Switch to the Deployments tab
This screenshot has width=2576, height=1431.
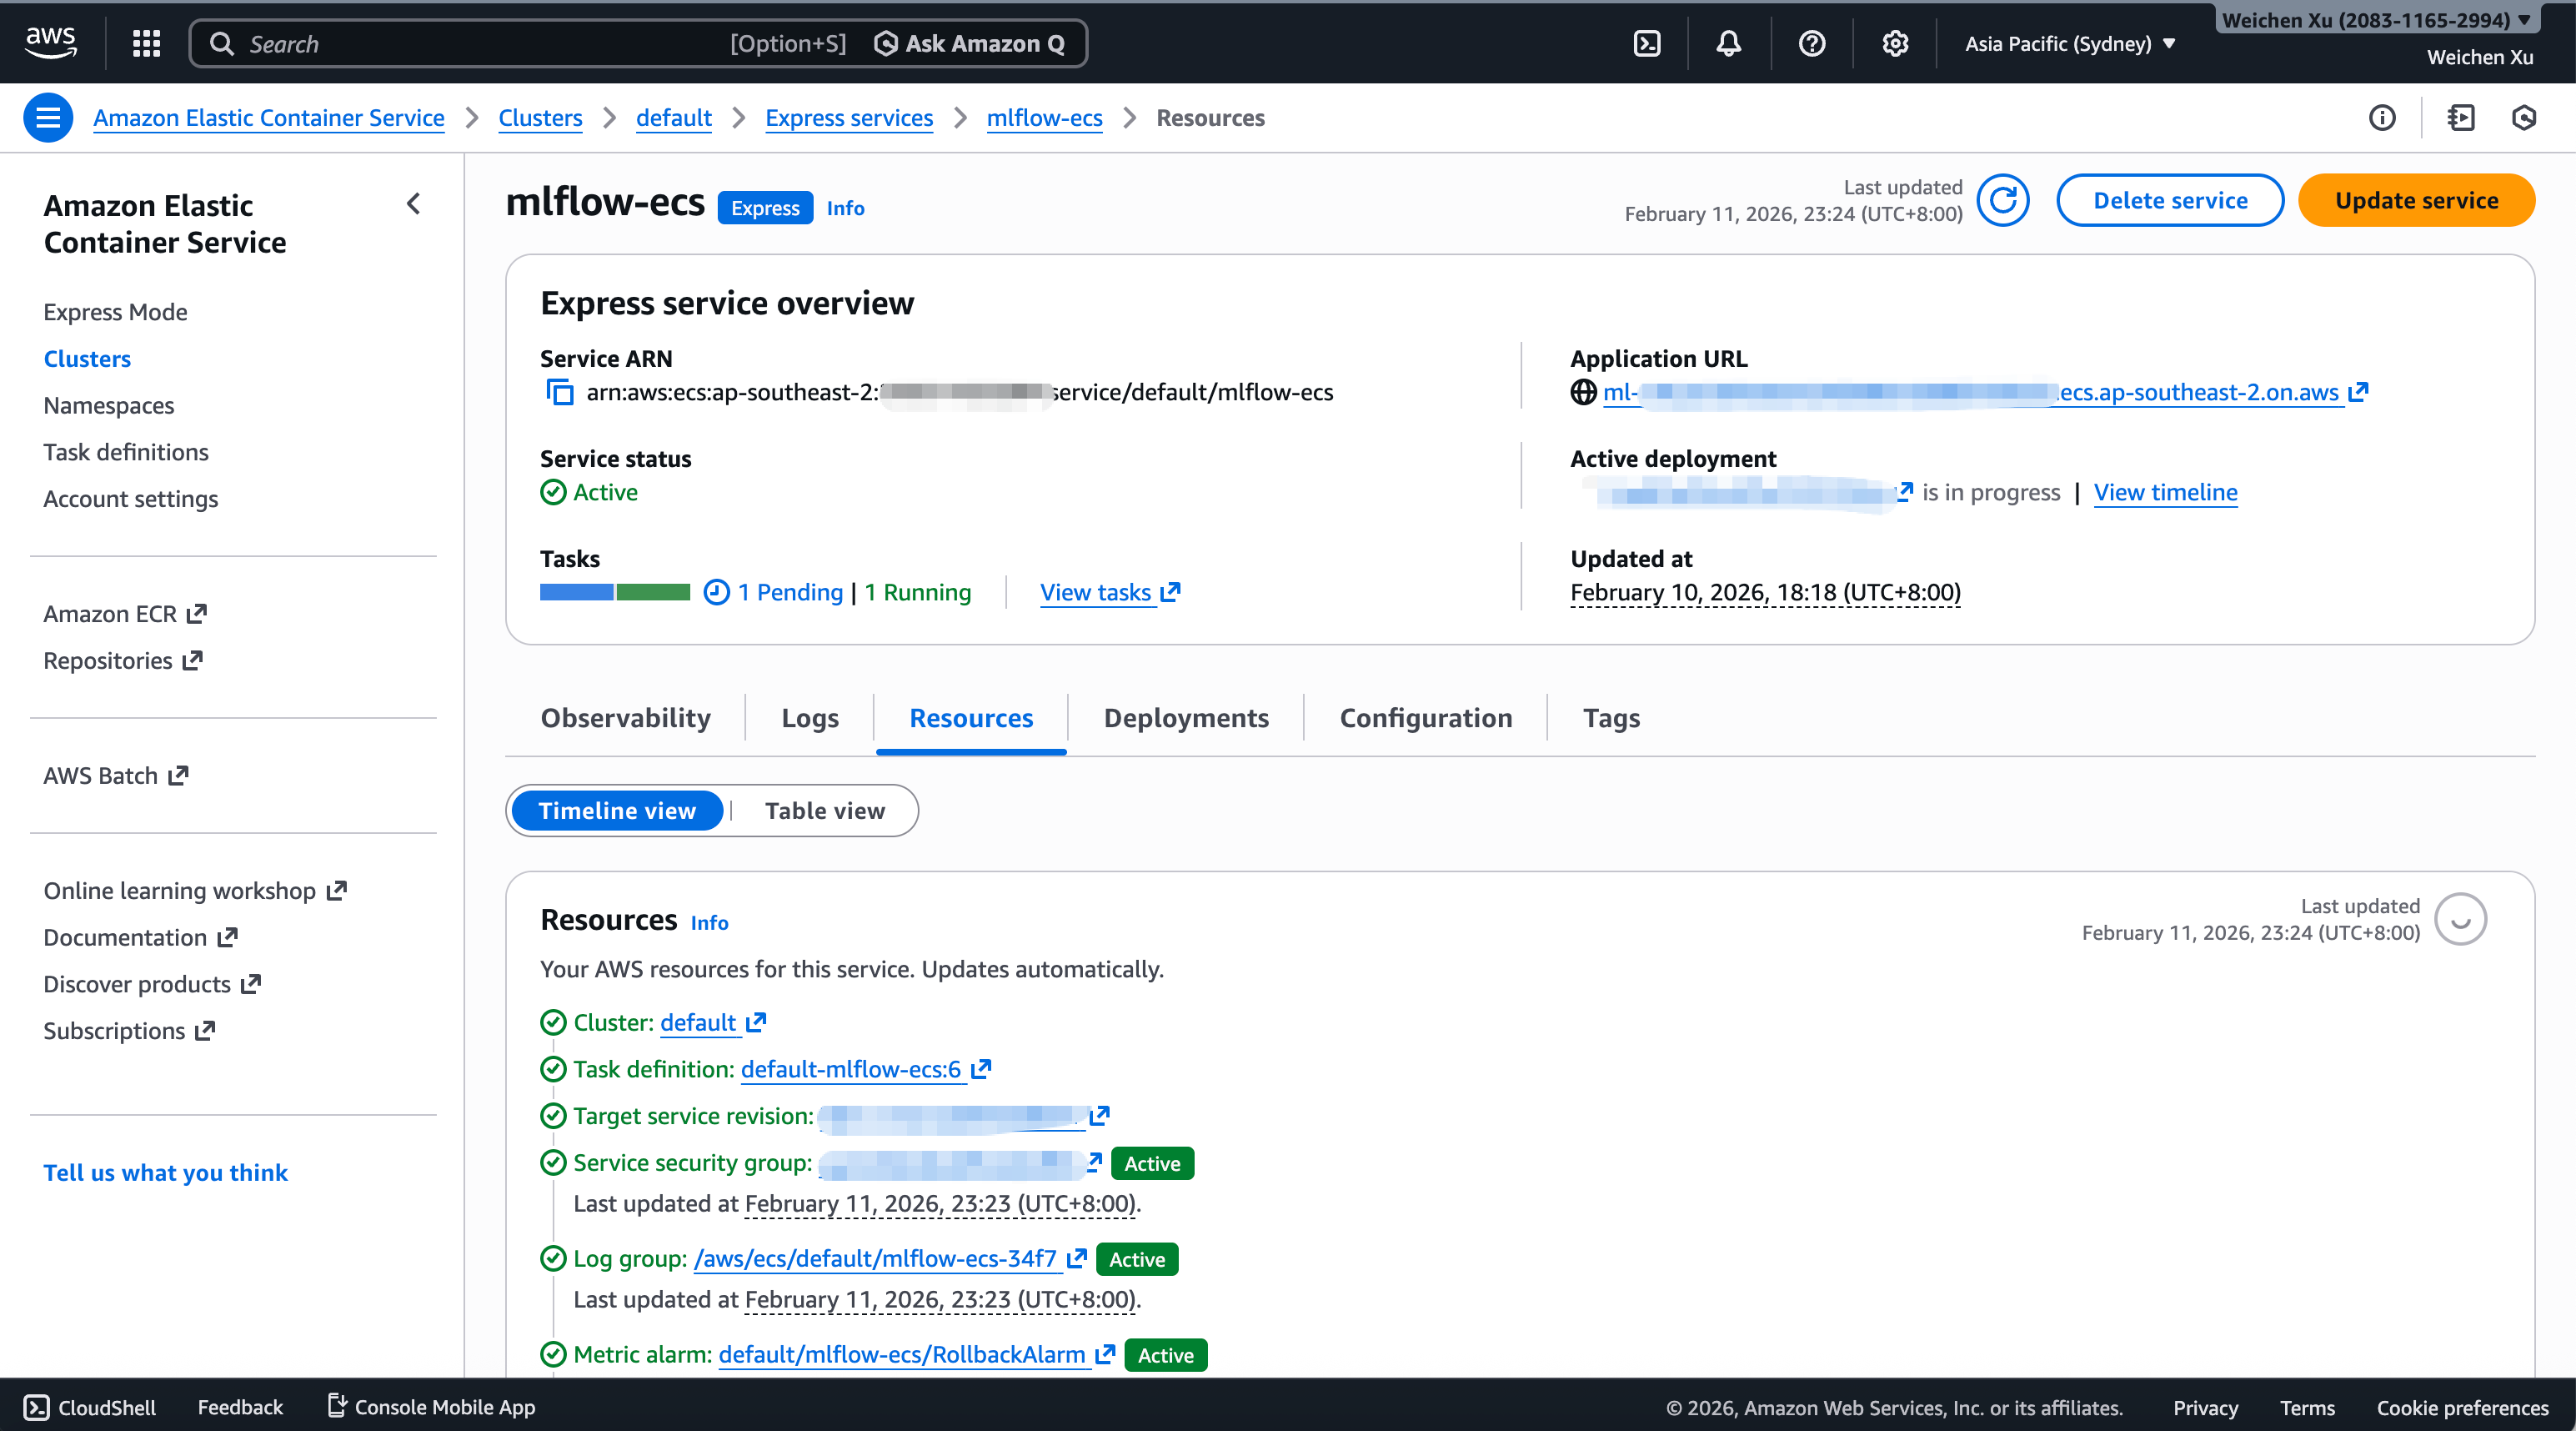point(1186,717)
